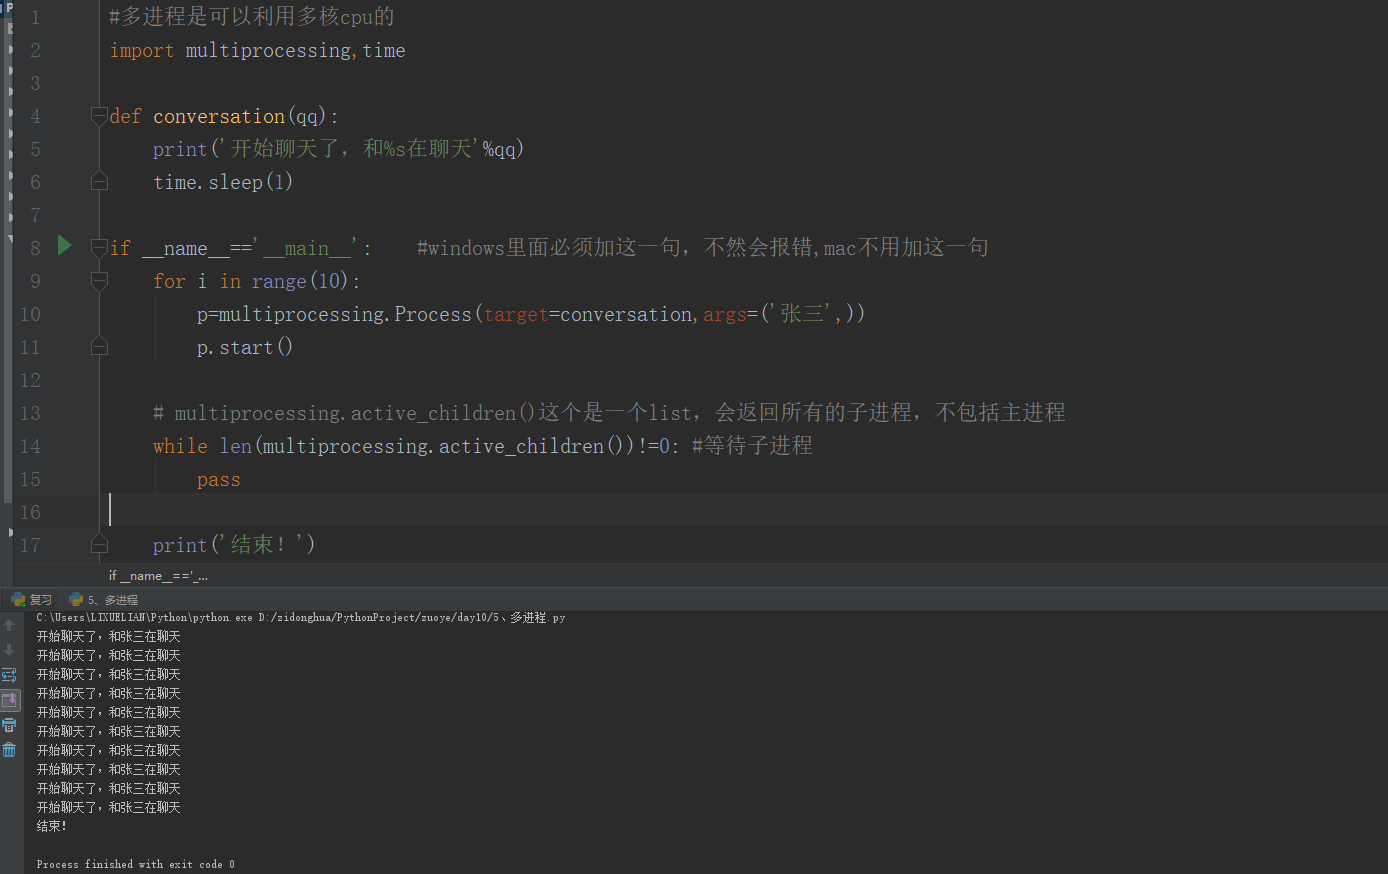The image size is (1388, 874).
Task: Click the green run arrow on line 8
Action: pyautogui.click(x=65, y=245)
